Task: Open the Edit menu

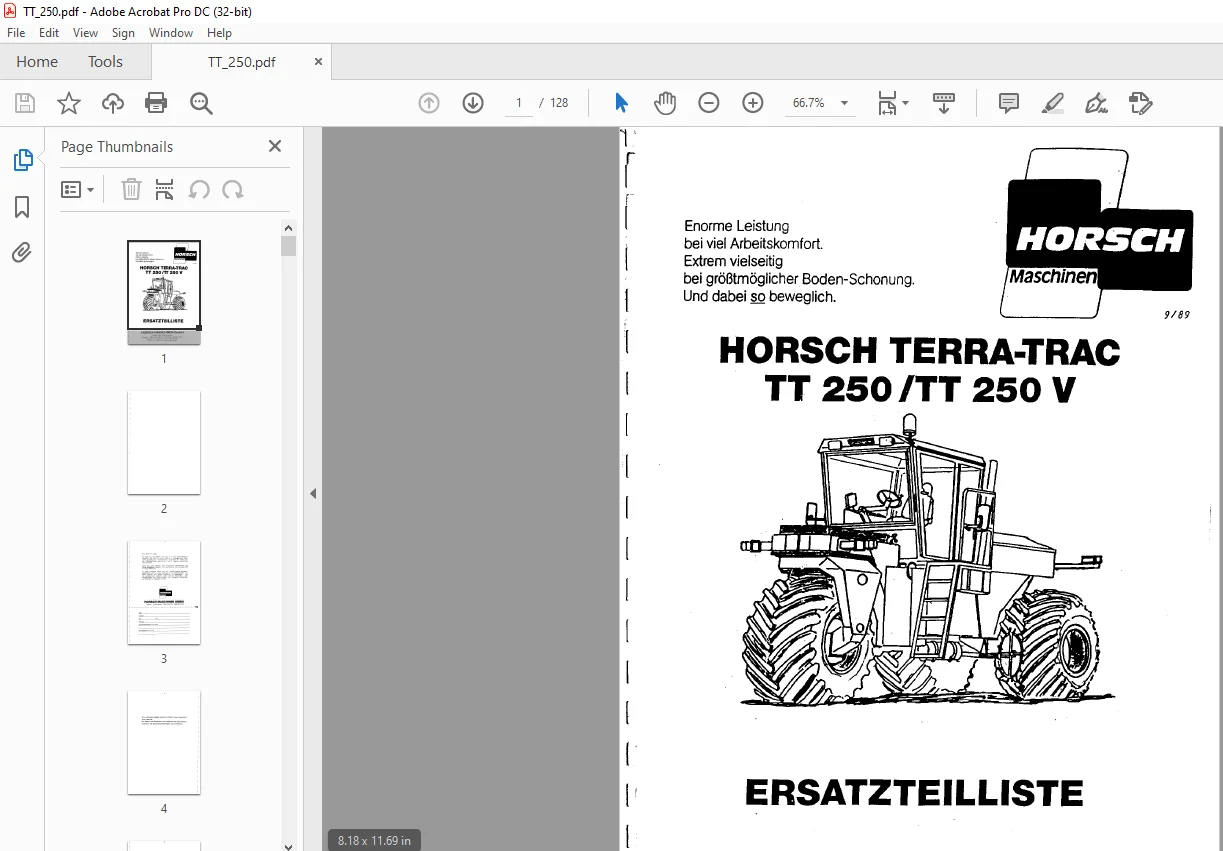Action: (x=49, y=33)
